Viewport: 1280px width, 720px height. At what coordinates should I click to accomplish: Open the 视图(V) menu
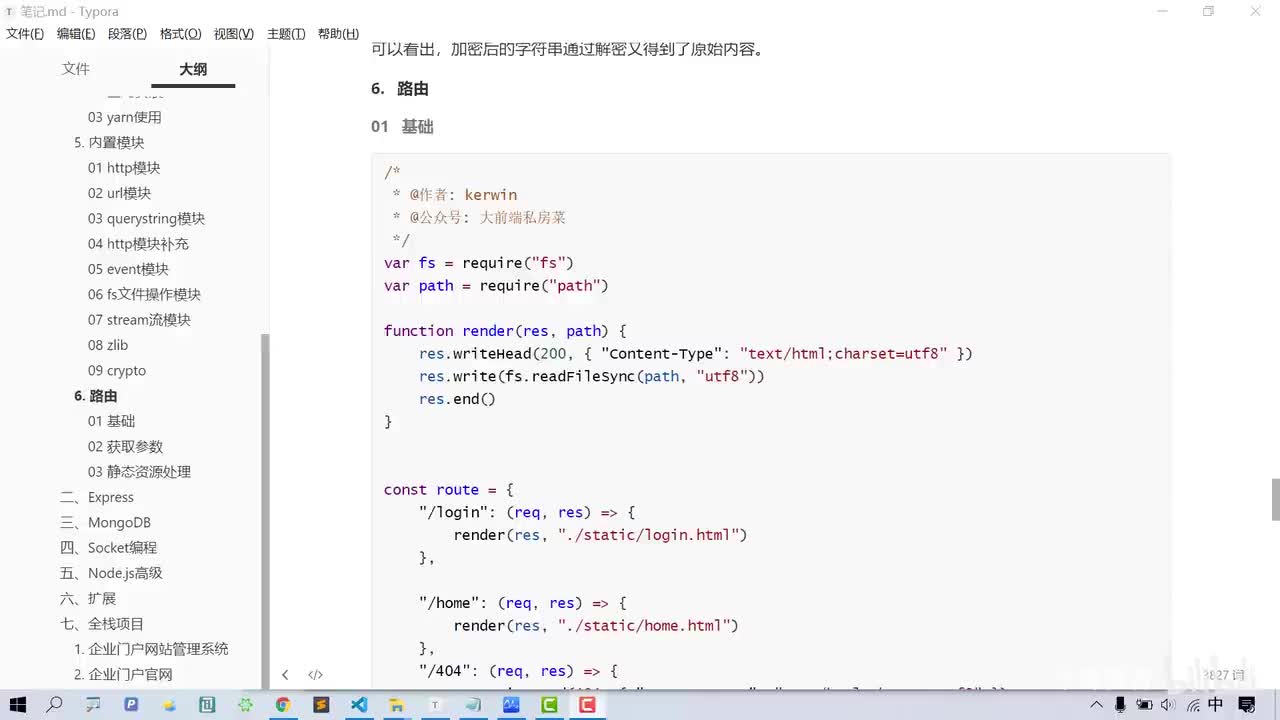click(x=234, y=34)
